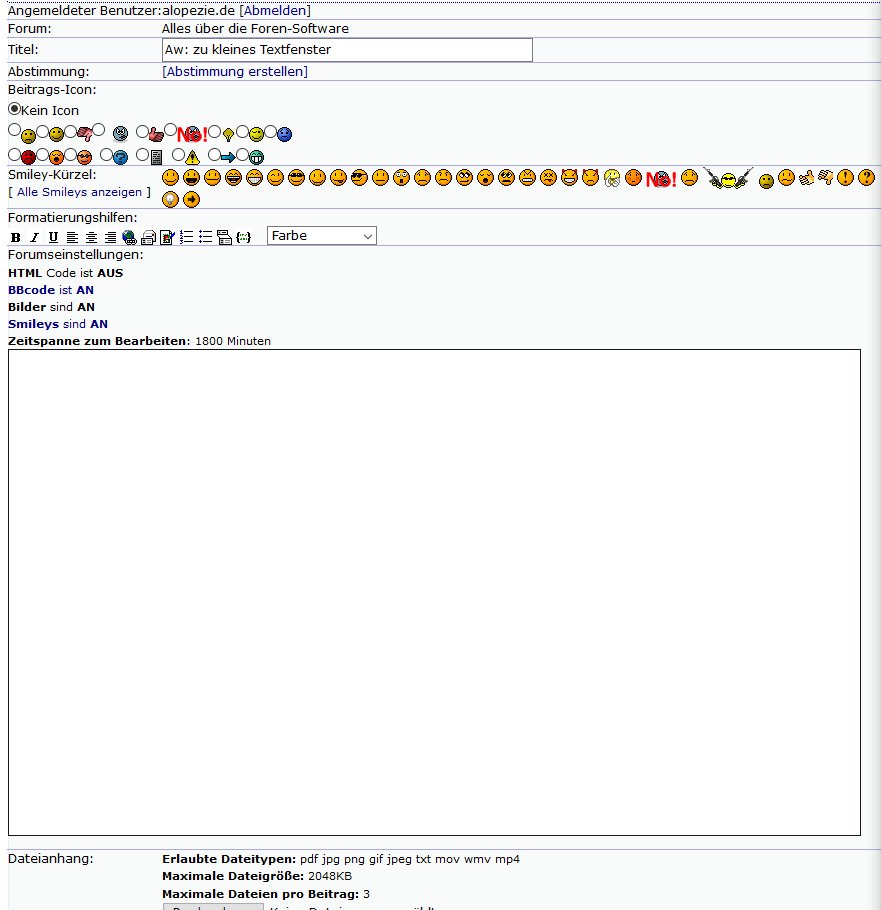Choose the warning triangle post icon

[179, 155]
